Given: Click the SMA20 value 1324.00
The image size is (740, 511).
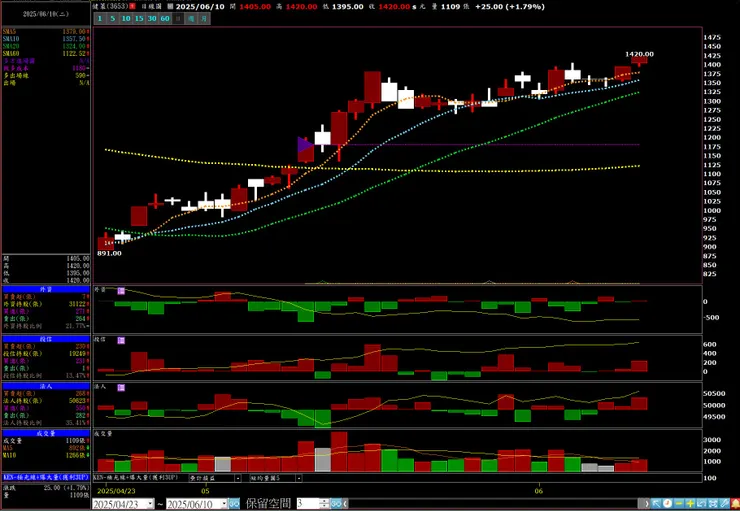Looking at the screenshot, I should click(74, 46).
